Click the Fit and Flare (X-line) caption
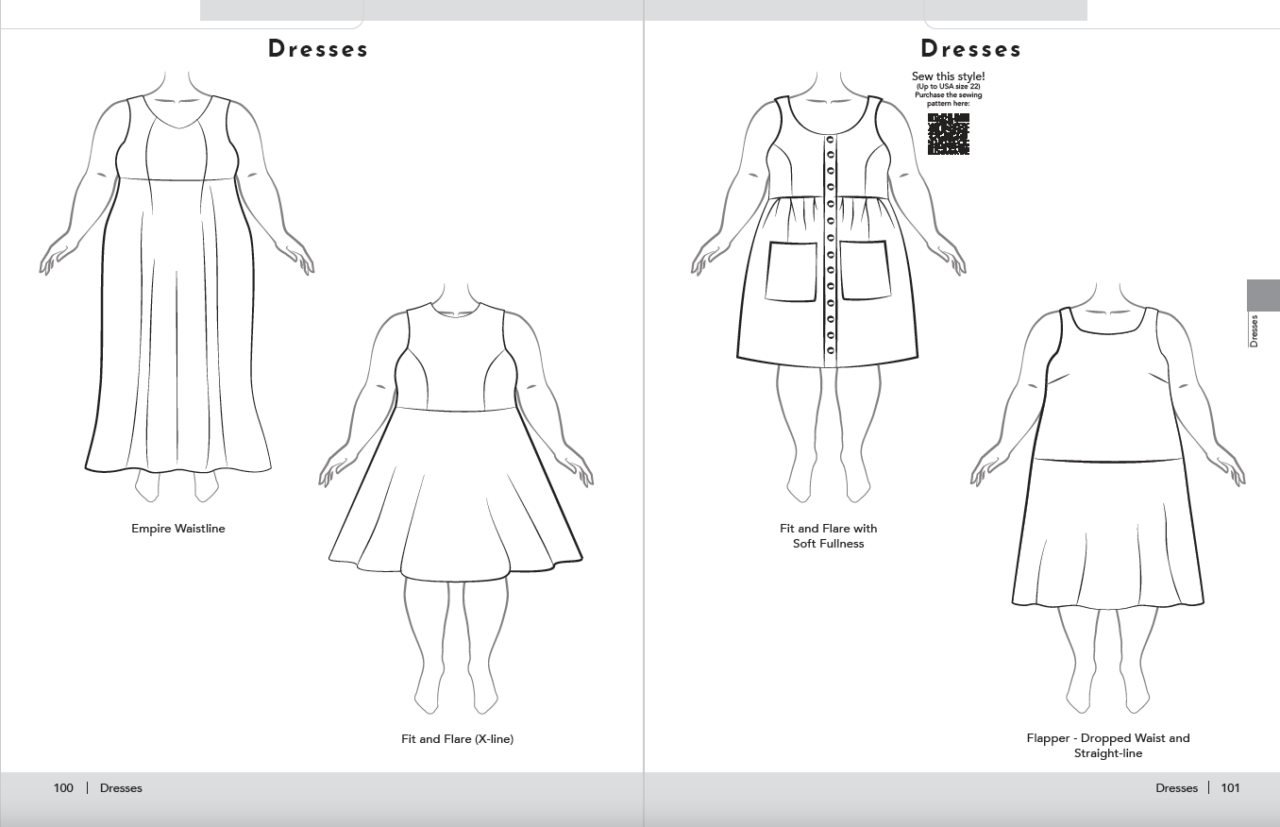 tap(457, 737)
